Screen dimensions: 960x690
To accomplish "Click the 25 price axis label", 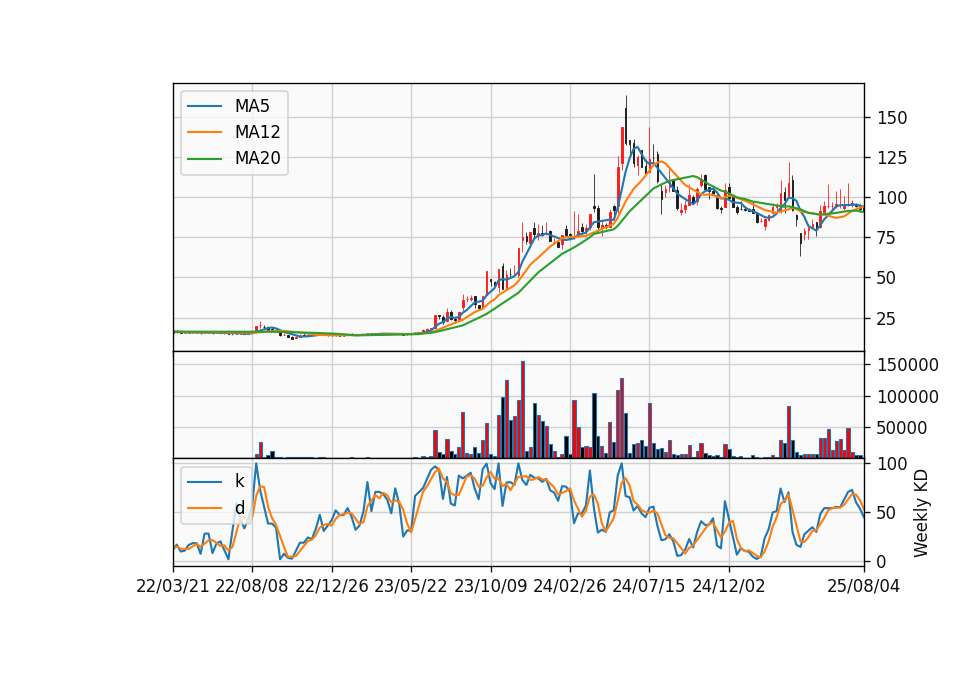I will [x=887, y=318].
